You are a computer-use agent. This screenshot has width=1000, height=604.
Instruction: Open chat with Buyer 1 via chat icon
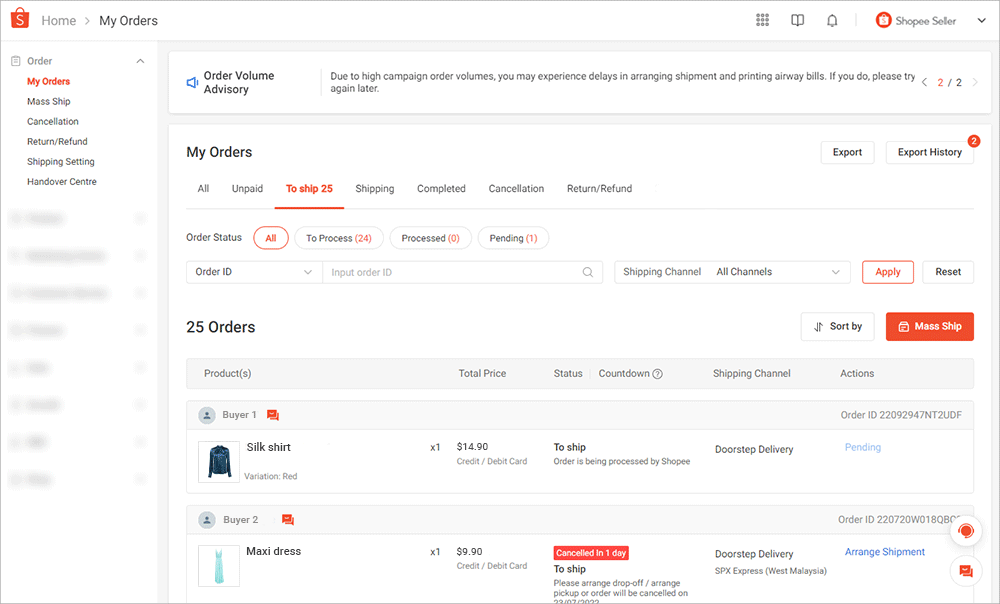[273, 414]
